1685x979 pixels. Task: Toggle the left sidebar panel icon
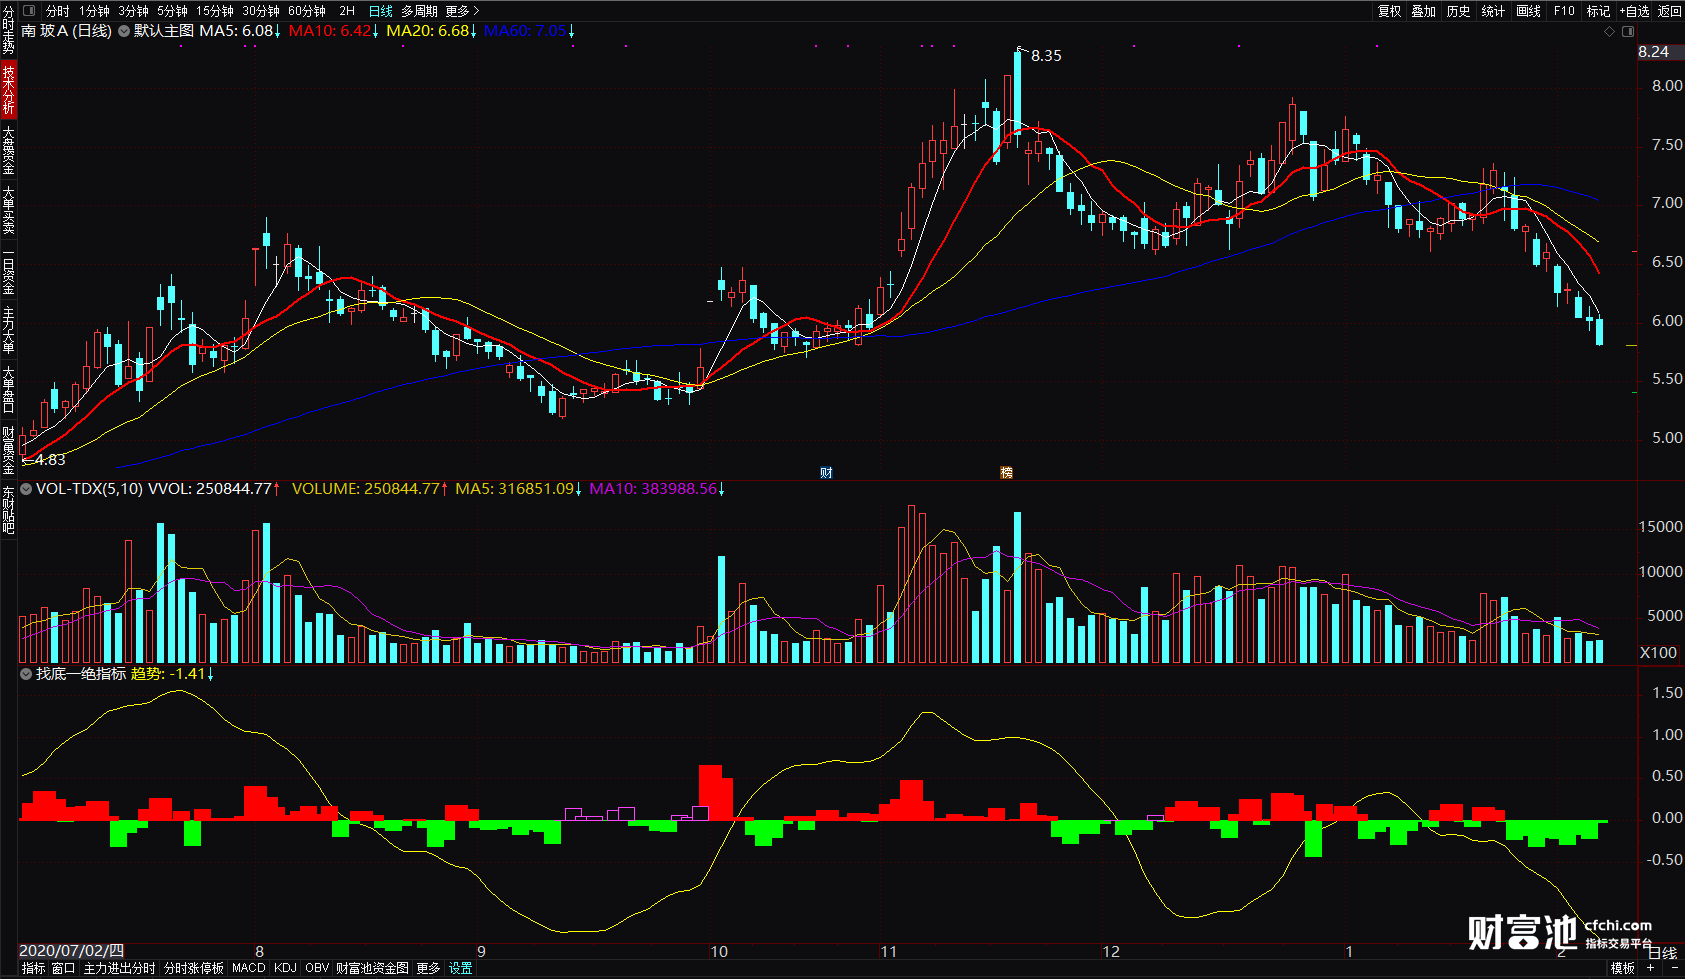pos(29,10)
